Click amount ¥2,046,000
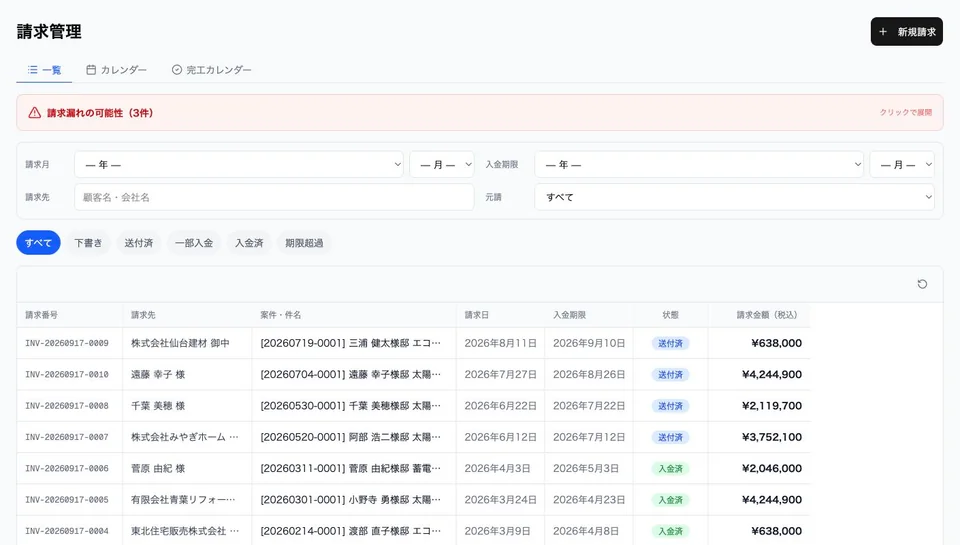960x545 pixels. [x=771, y=468]
